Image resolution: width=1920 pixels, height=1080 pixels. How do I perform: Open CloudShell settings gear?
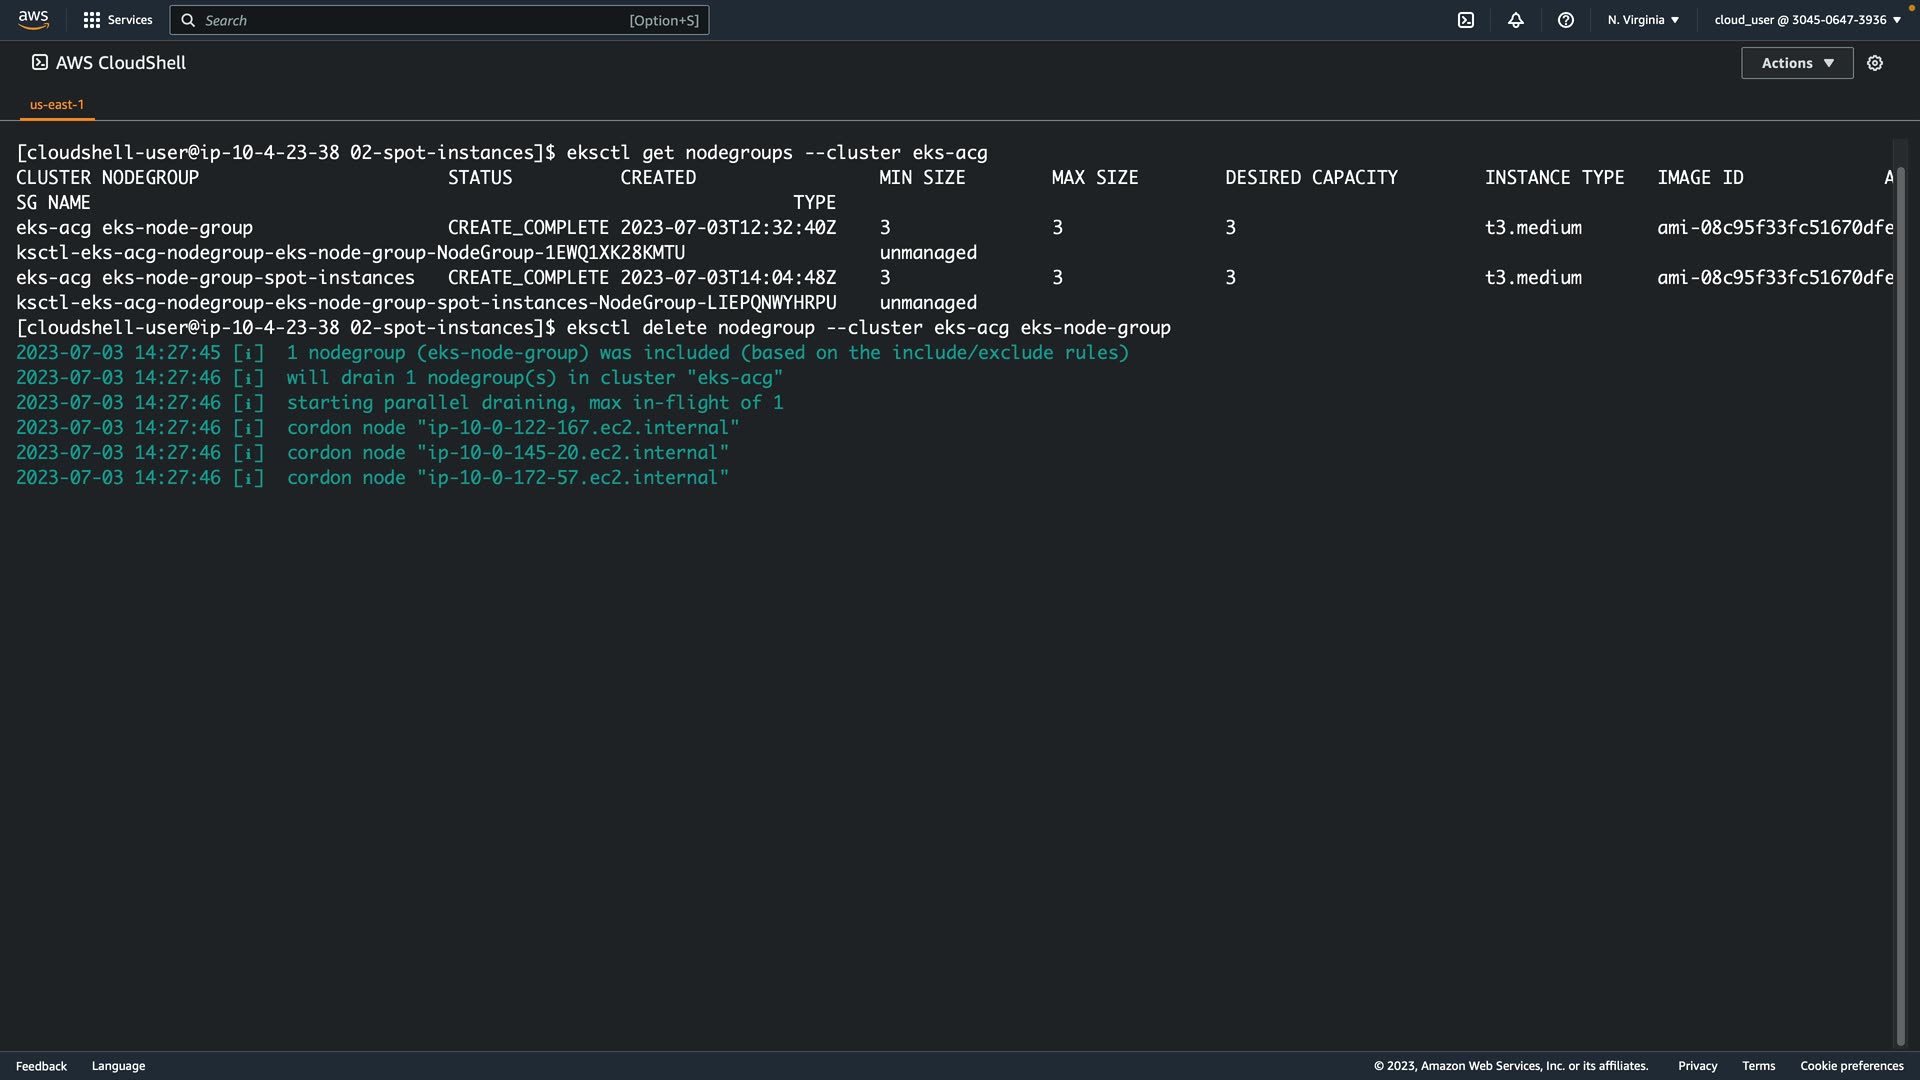point(1875,63)
